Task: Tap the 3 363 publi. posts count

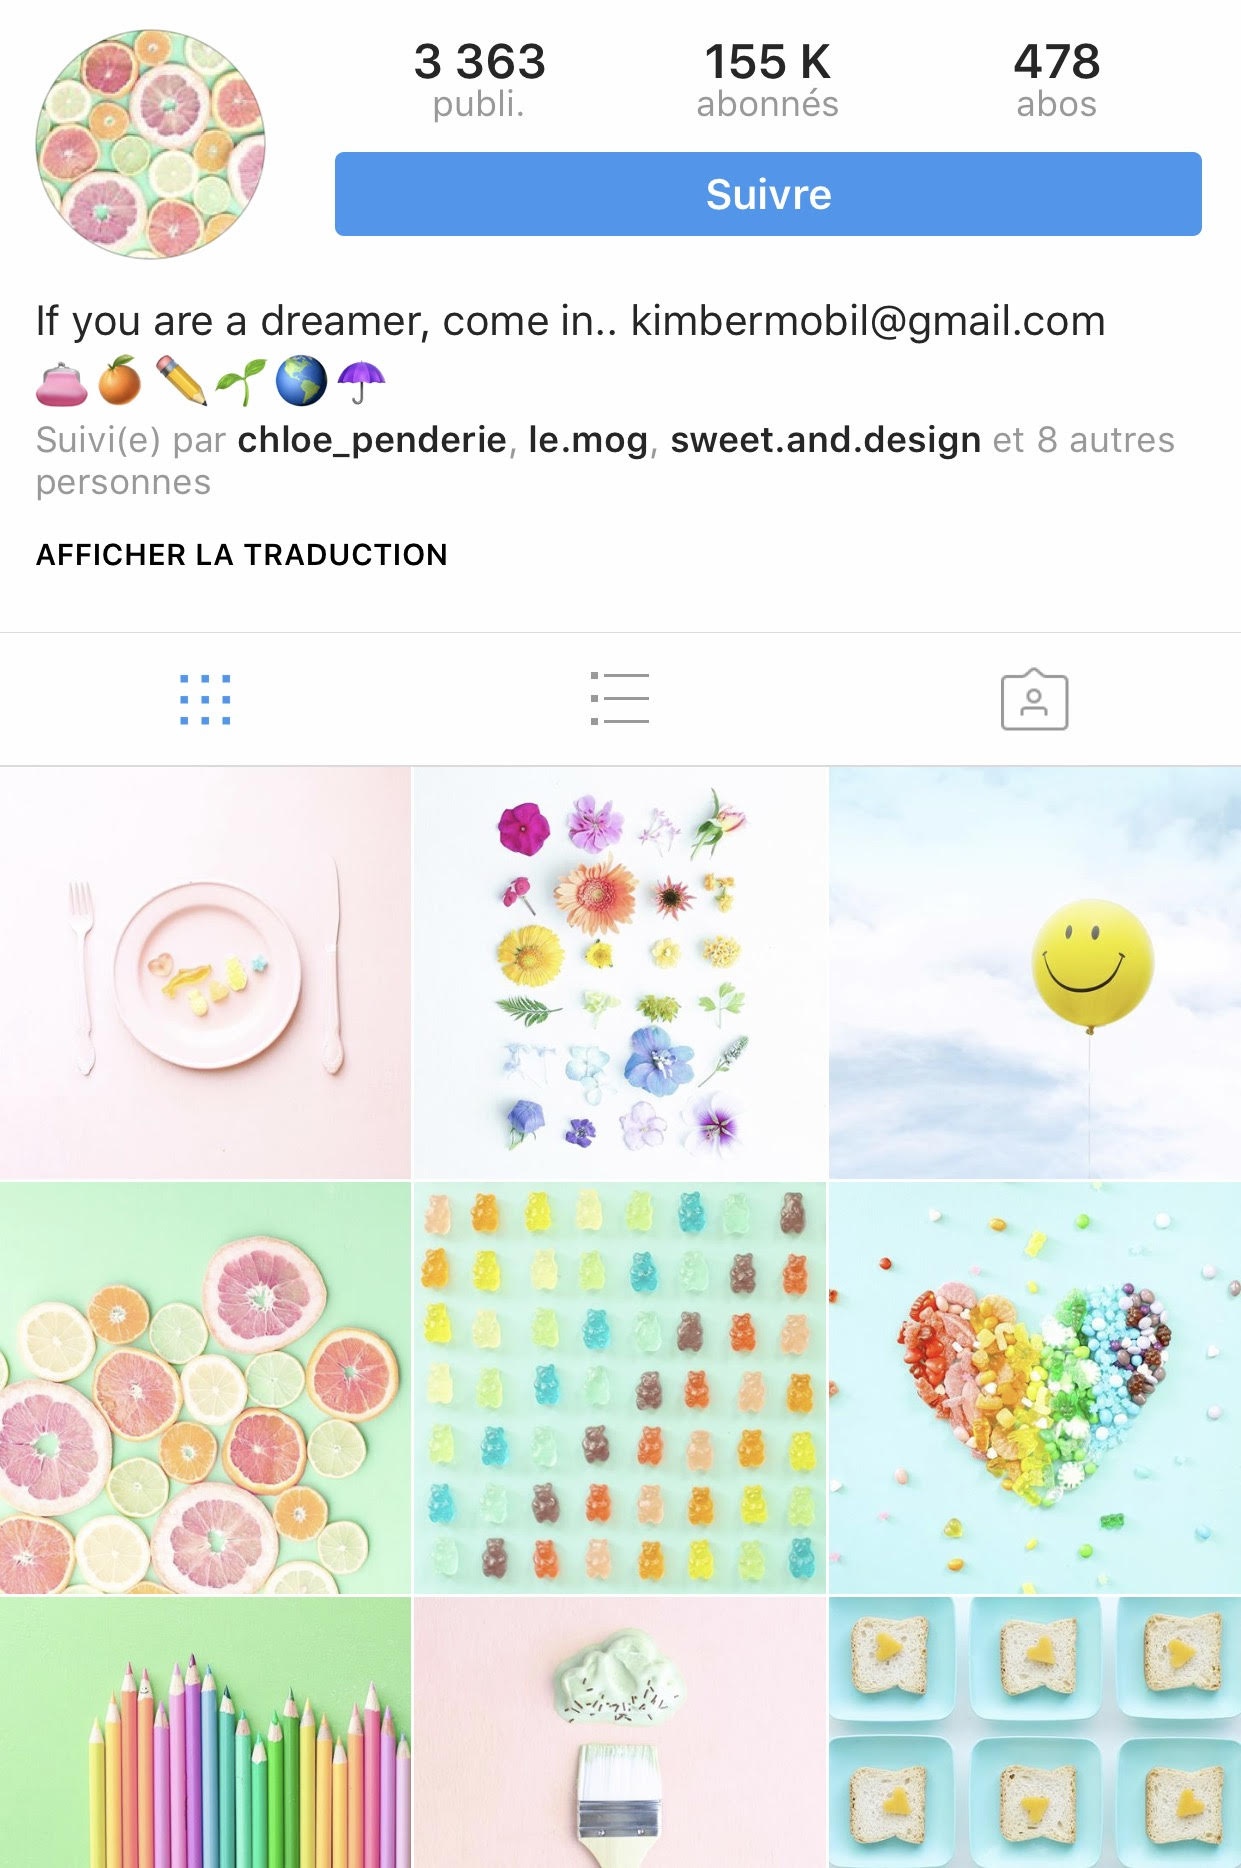Action: (x=480, y=80)
